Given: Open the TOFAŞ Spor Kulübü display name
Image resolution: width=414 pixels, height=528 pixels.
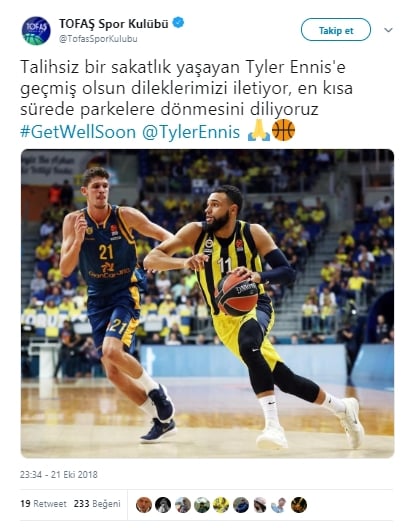Looking at the screenshot, I should (114, 24).
